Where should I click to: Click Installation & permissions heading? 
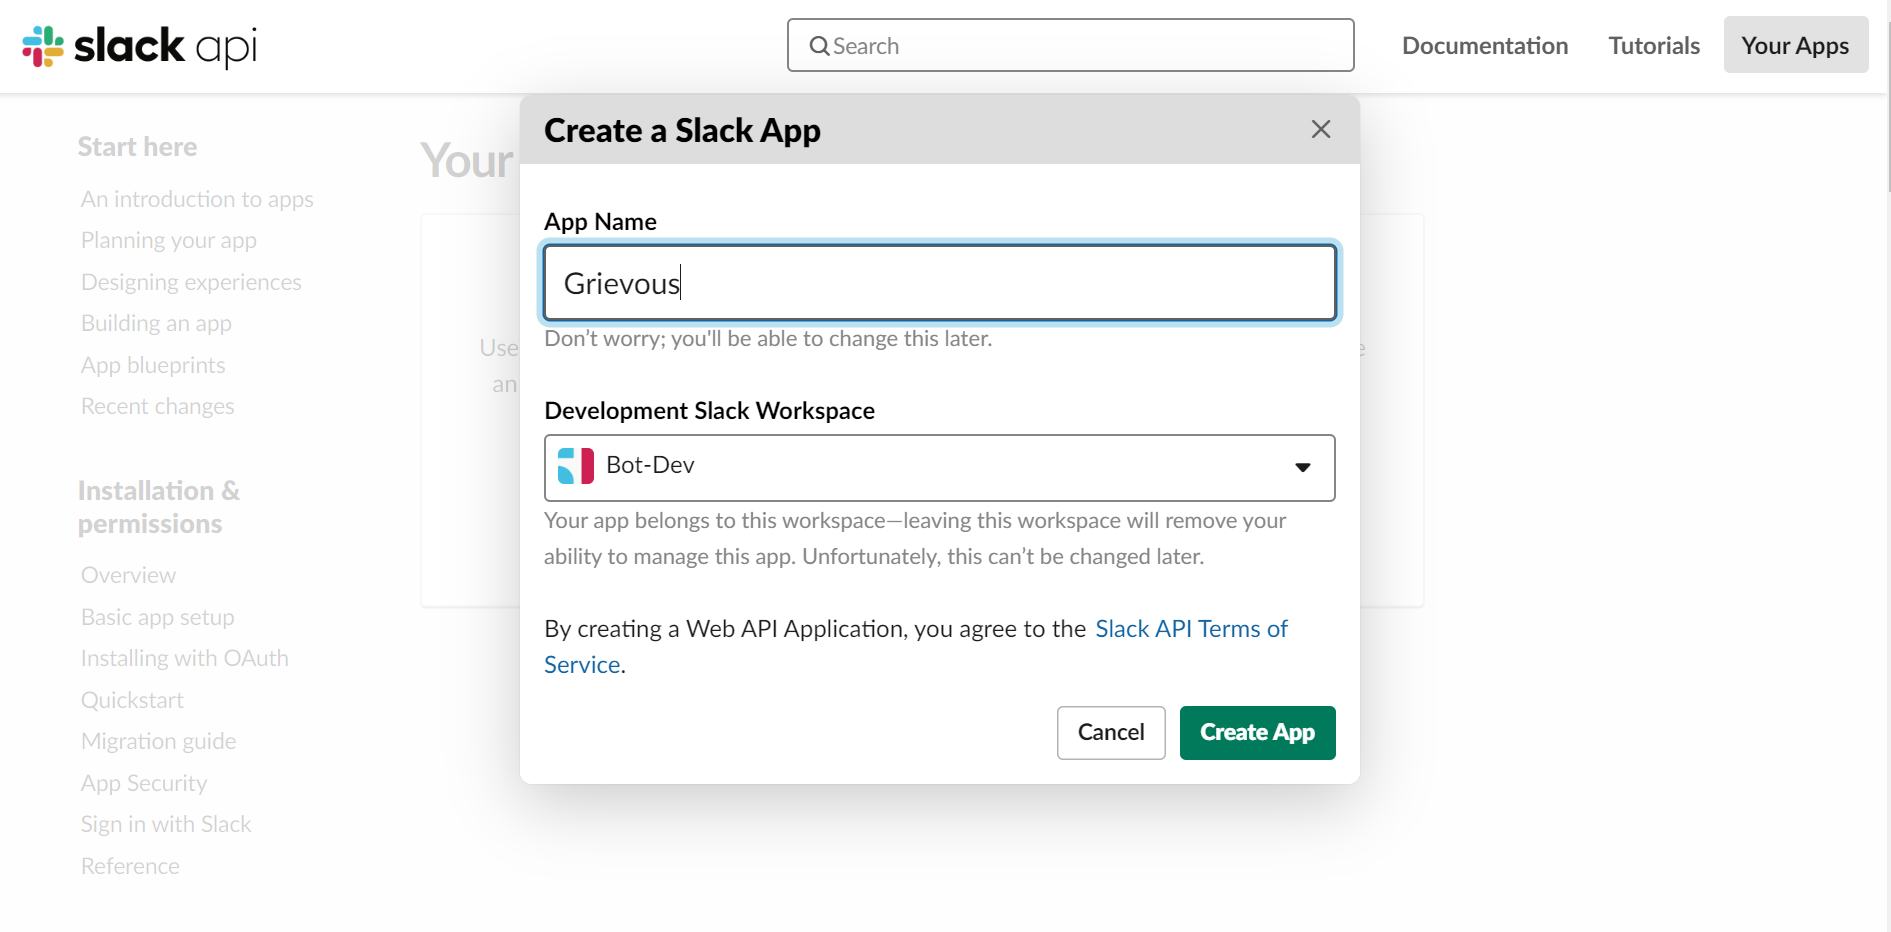[x=159, y=507]
